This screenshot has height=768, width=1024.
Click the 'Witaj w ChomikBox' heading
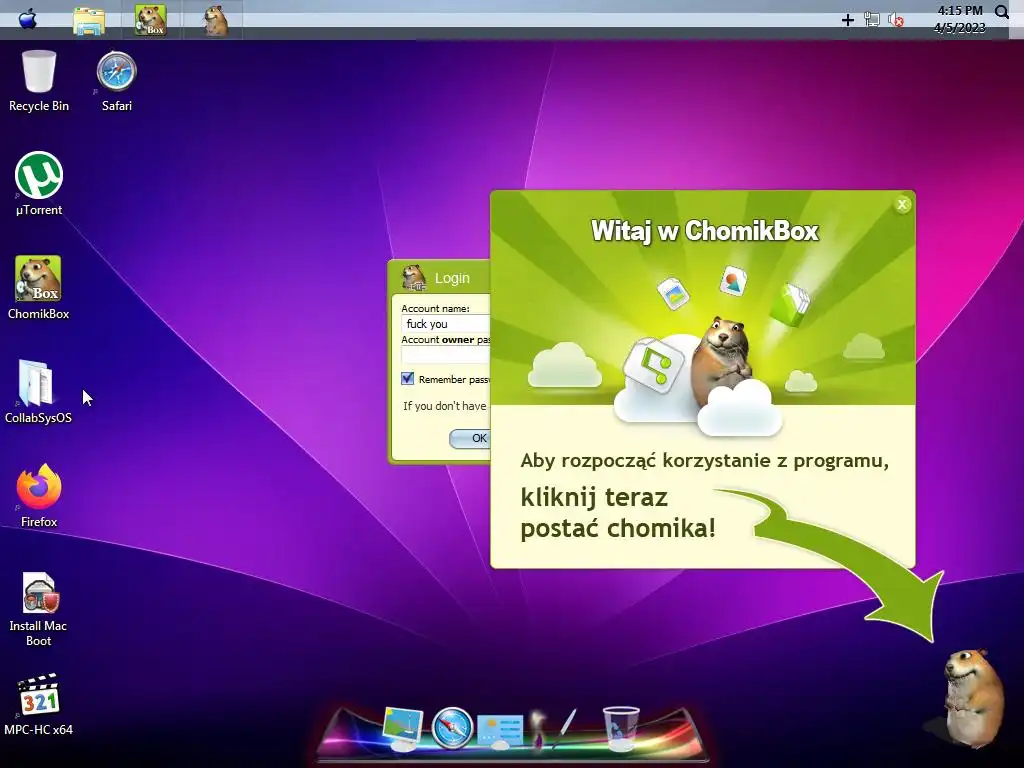click(705, 231)
